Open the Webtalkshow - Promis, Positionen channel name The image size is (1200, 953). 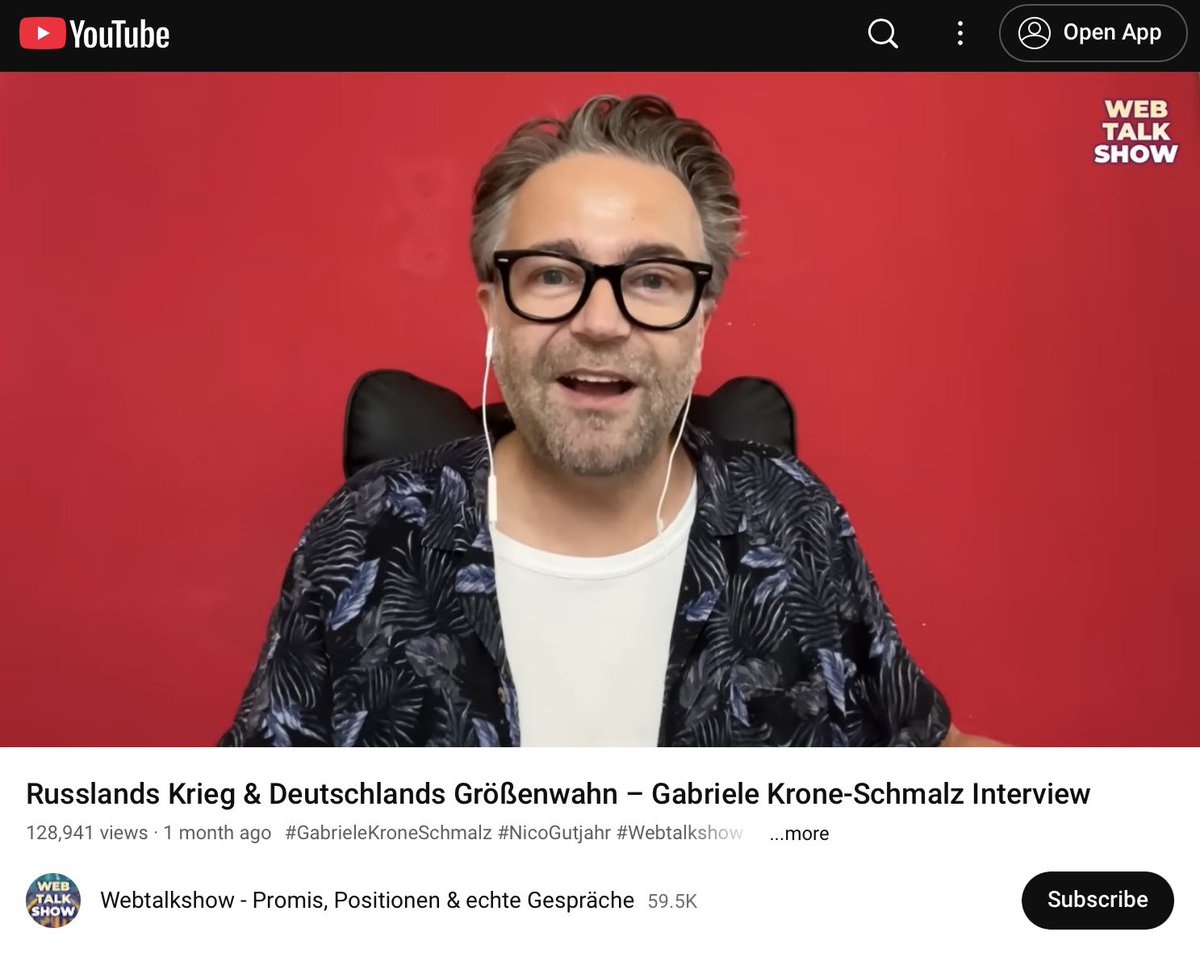coord(367,900)
